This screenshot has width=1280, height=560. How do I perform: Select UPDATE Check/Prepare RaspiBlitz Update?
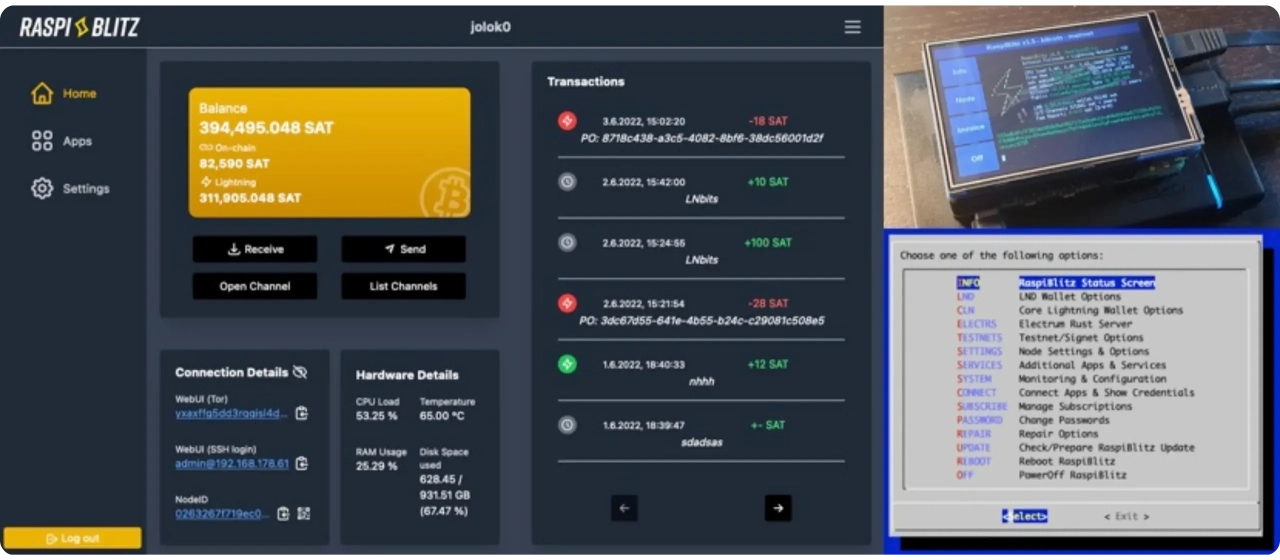1075,448
